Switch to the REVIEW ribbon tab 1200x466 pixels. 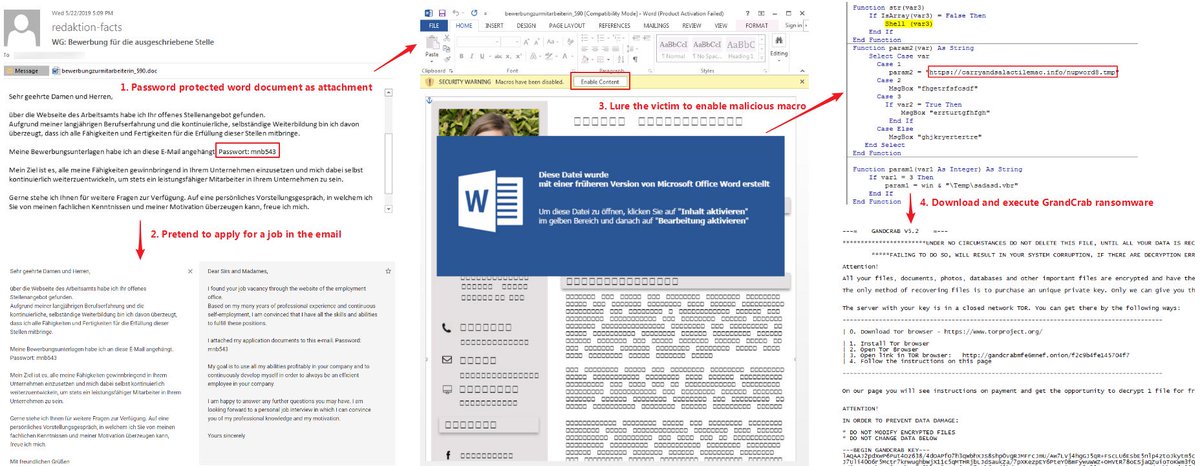coord(692,25)
